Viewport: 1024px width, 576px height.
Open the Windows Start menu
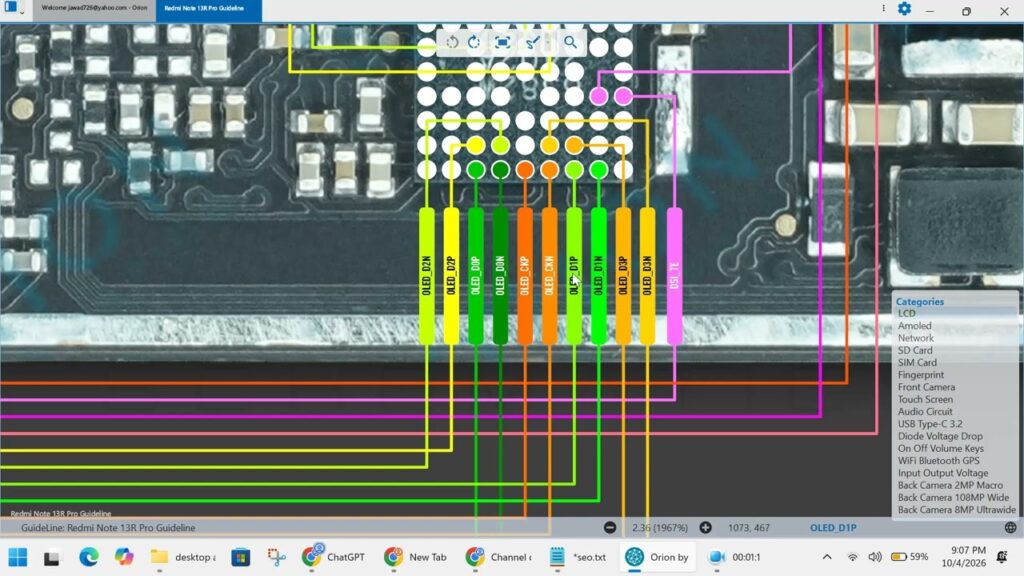click(18, 557)
